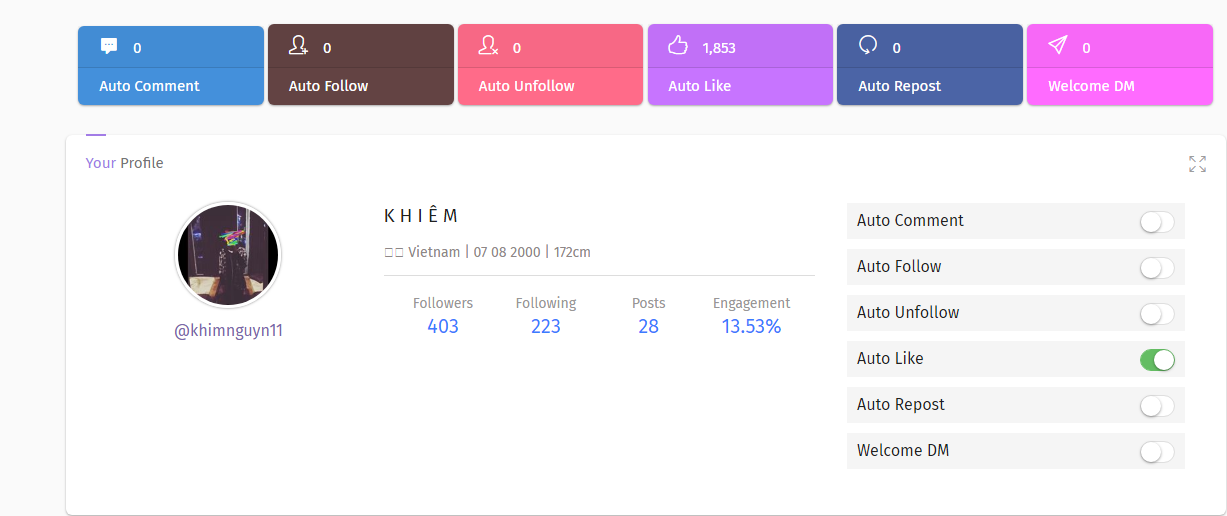The height and width of the screenshot is (516, 1227).
Task: Expand the Your Profile panel to fullscreen
Action: click(1197, 164)
